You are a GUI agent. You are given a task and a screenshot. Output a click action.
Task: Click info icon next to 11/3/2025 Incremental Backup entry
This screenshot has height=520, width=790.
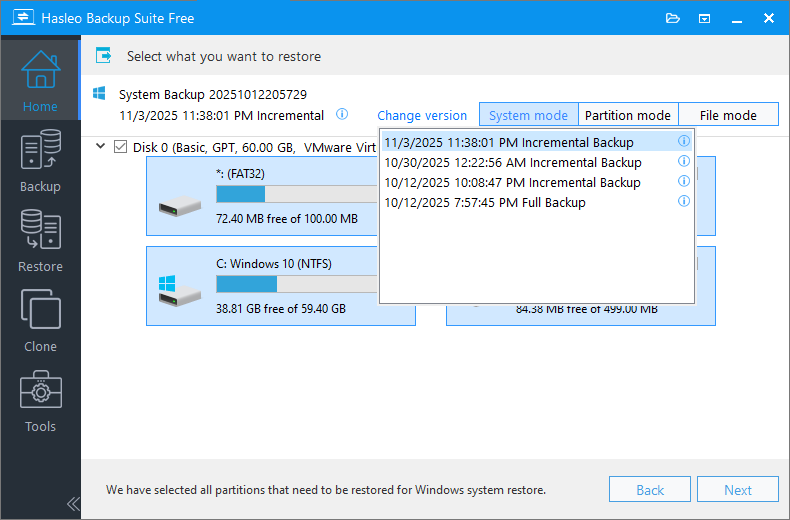pyautogui.click(x=684, y=142)
